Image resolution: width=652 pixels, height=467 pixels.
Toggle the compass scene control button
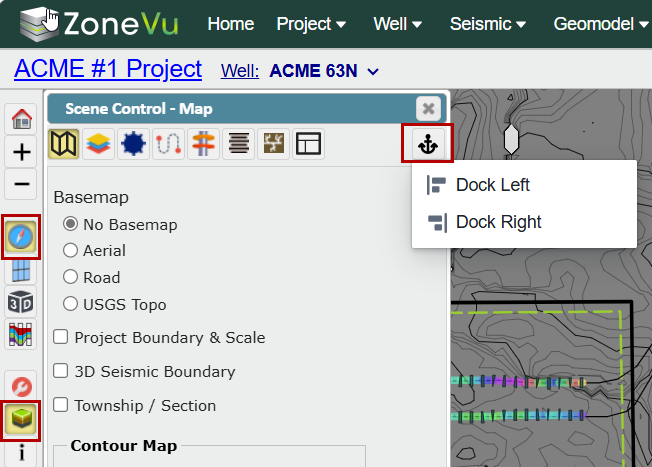point(21,237)
